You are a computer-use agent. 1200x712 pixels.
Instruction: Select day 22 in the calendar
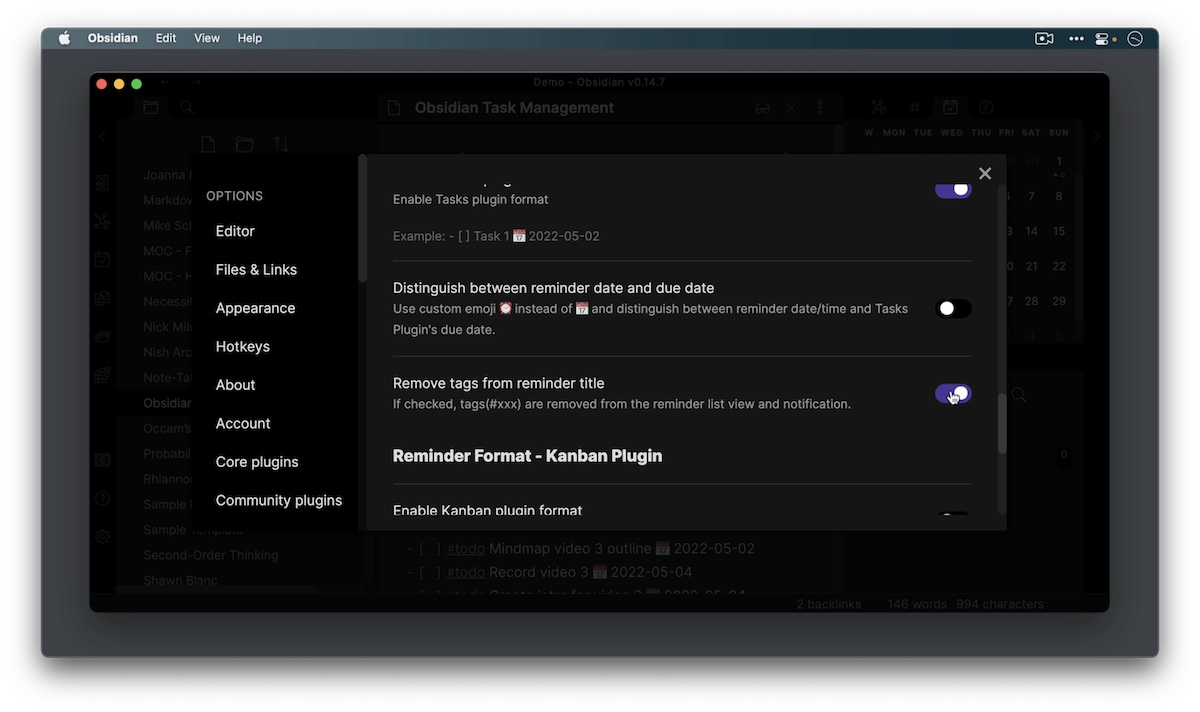(1058, 266)
